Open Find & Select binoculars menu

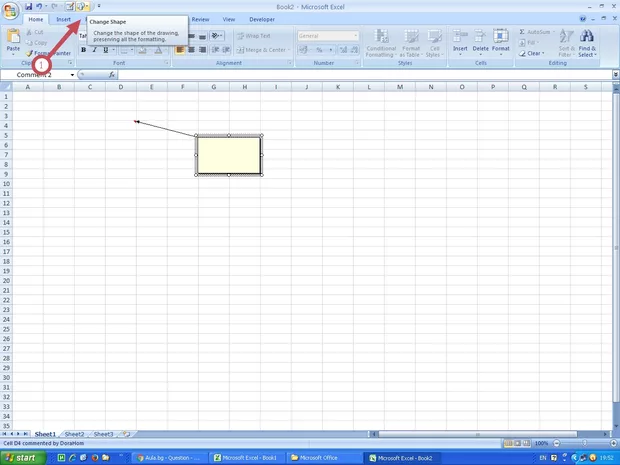coord(587,43)
